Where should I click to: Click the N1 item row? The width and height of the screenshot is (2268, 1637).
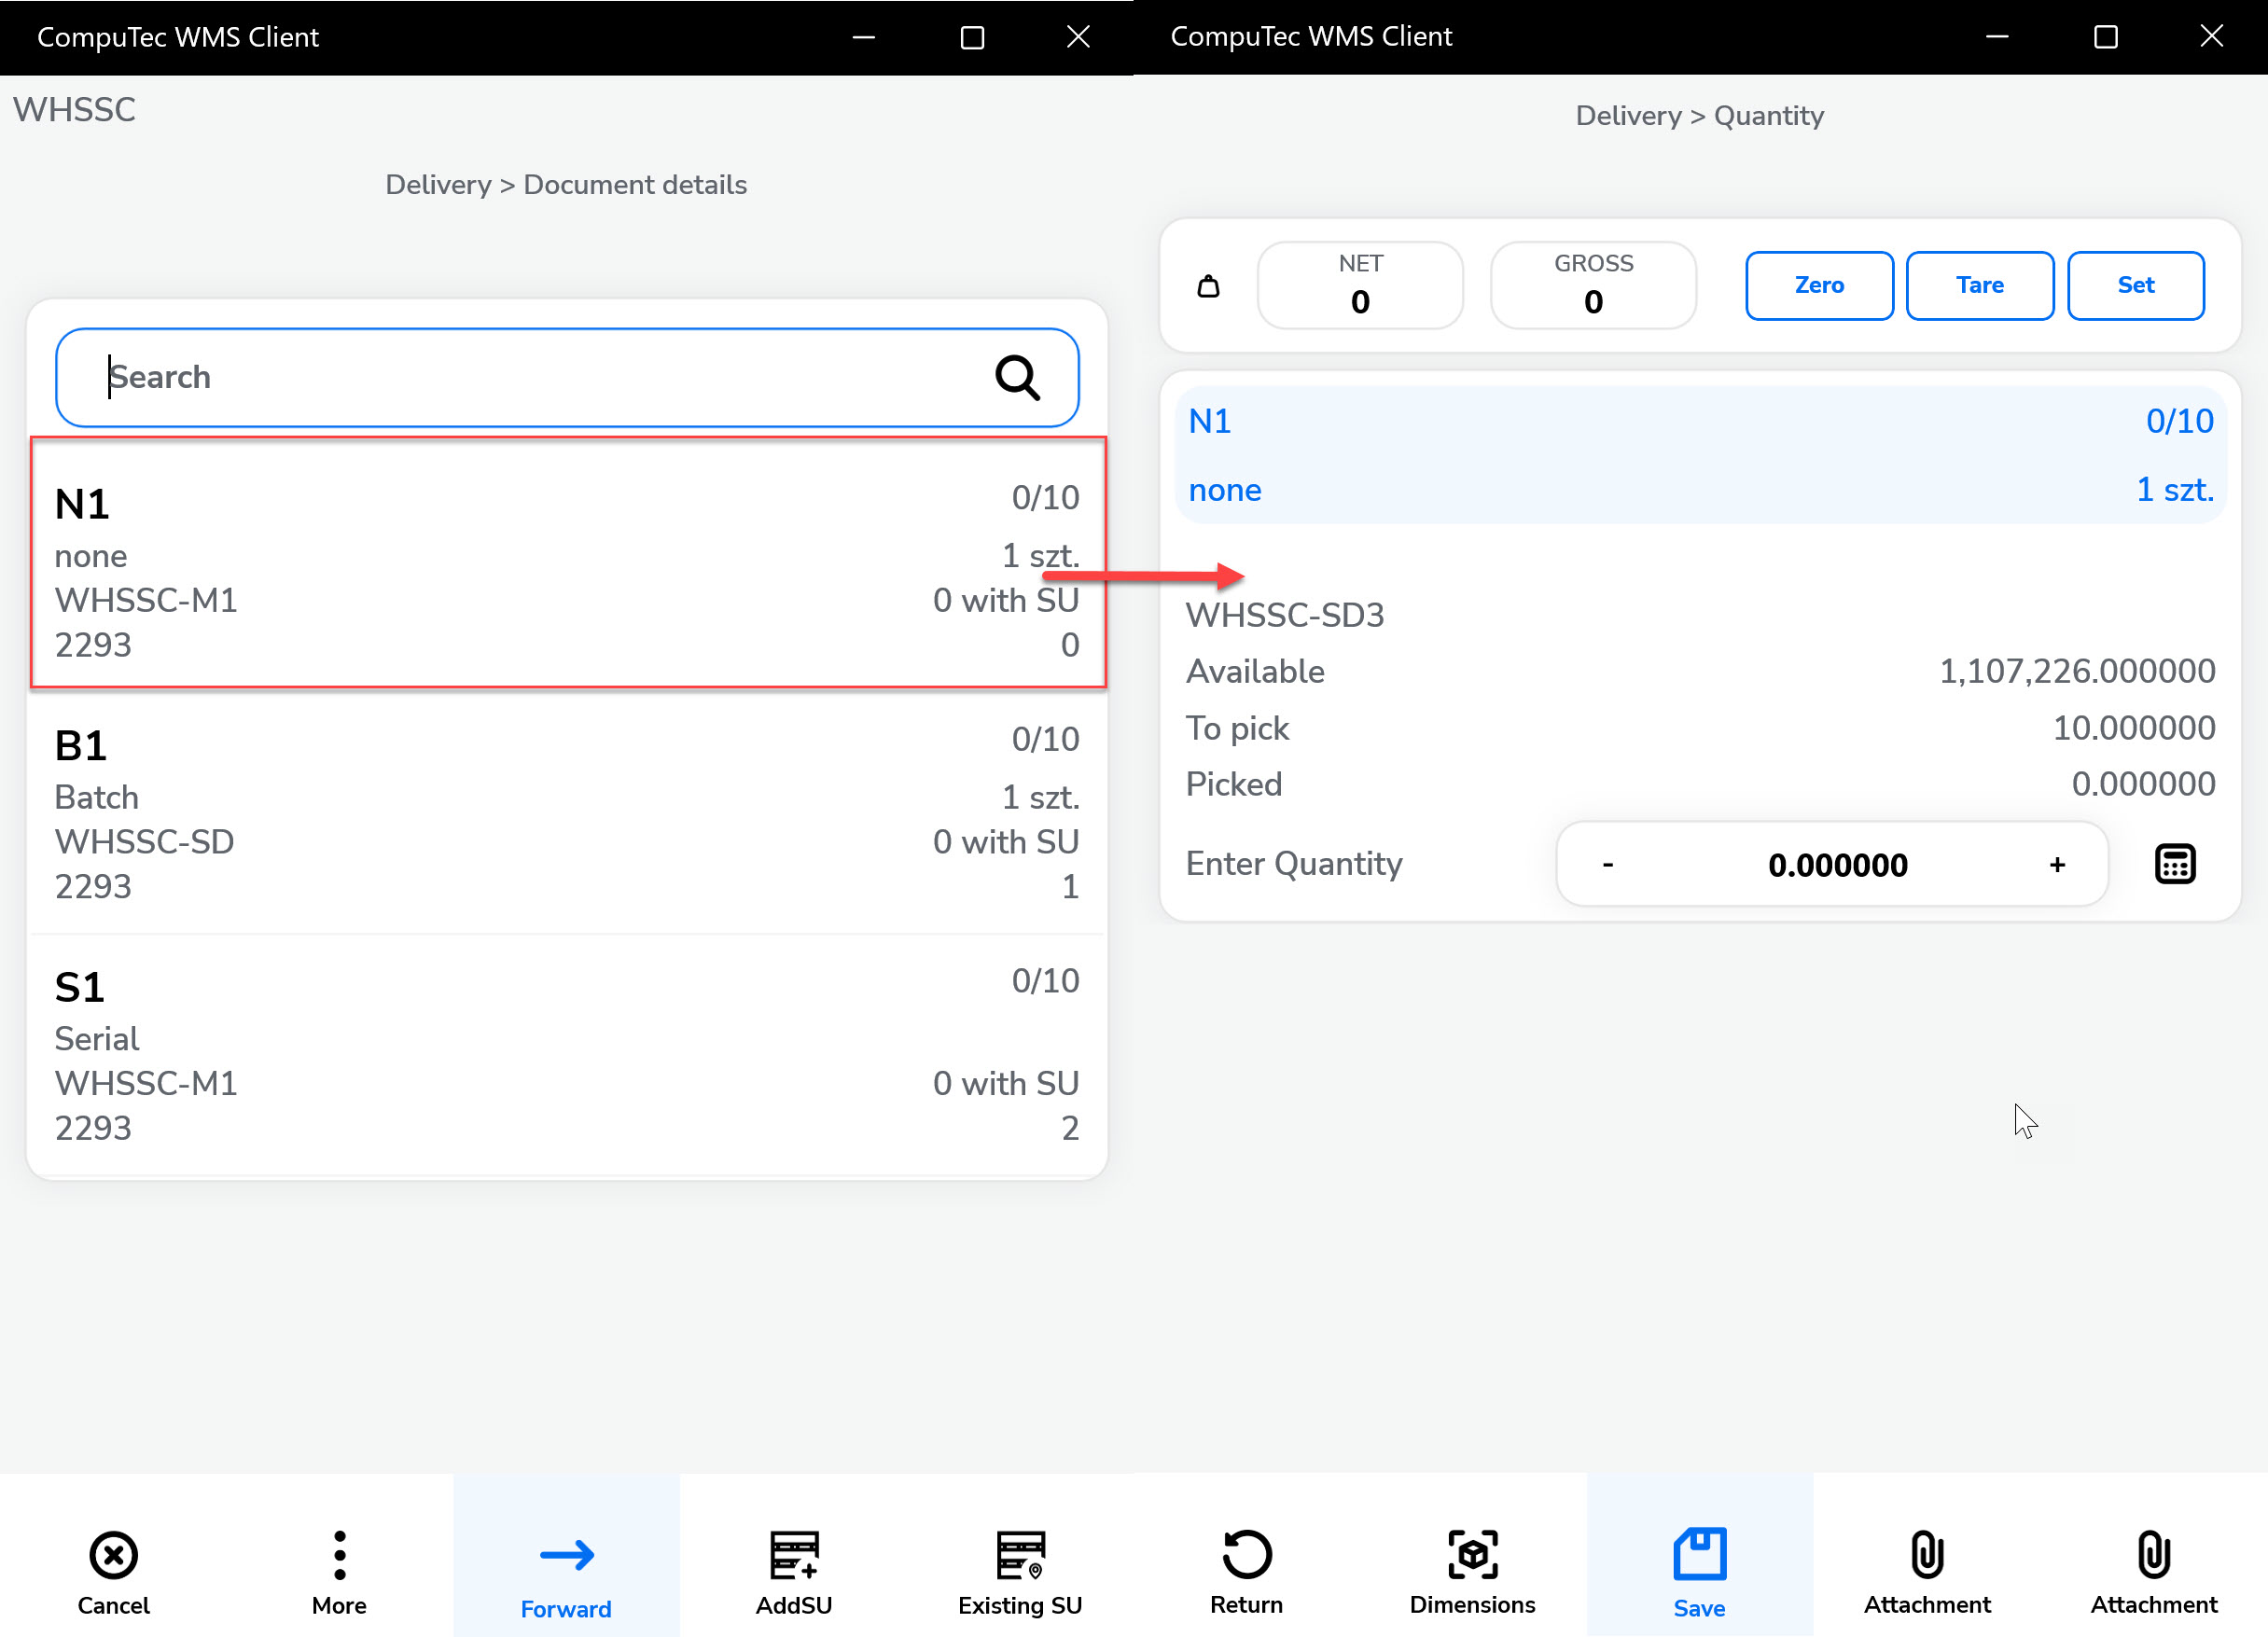(x=566, y=564)
